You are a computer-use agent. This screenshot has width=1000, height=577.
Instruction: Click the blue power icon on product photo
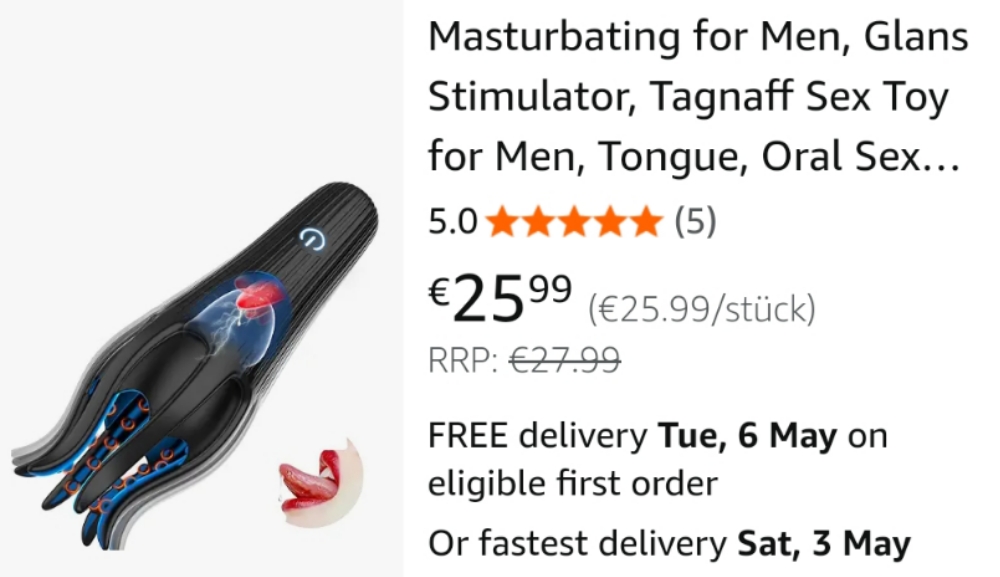[x=312, y=238]
